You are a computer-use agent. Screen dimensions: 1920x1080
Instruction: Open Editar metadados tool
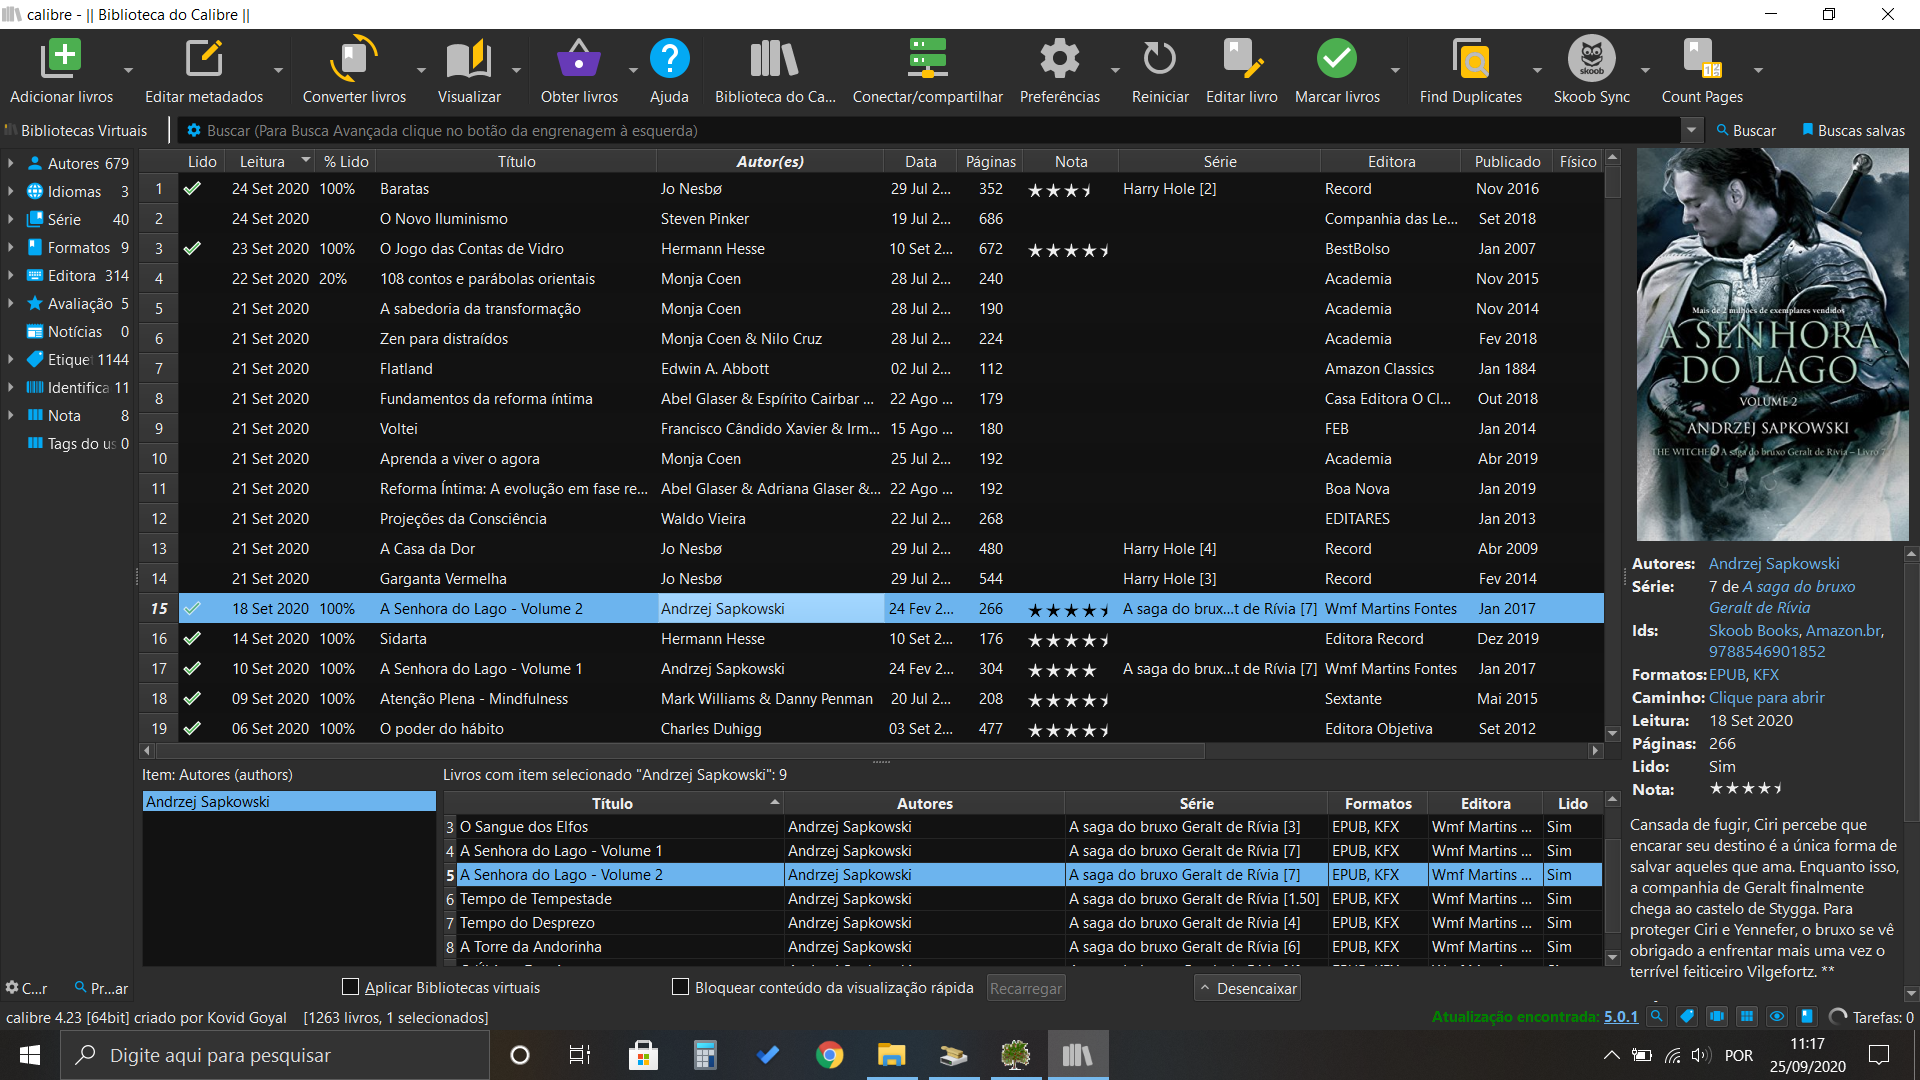204,60
